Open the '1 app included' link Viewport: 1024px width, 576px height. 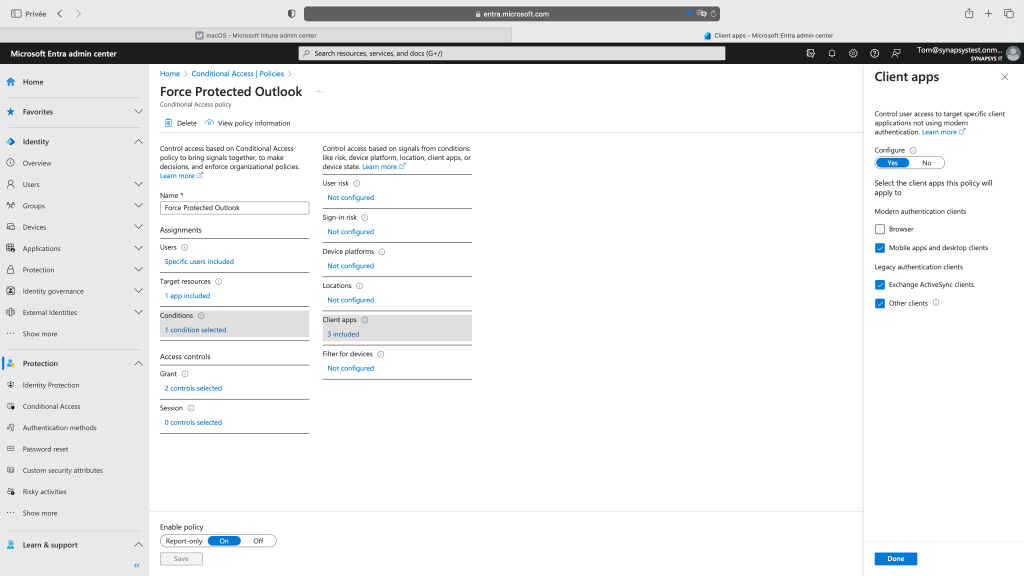point(187,296)
